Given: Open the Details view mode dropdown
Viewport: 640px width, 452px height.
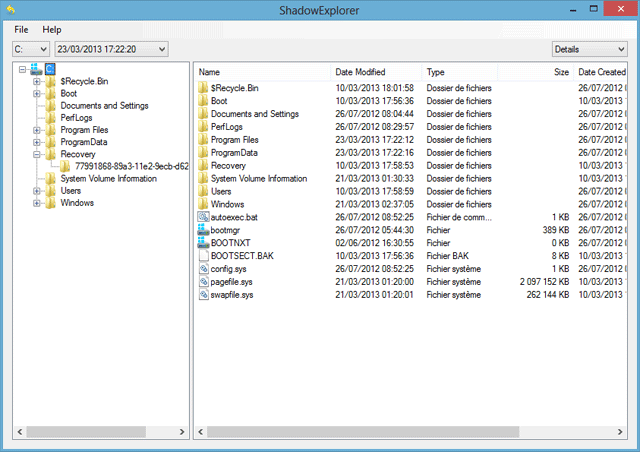Looking at the screenshot, I should coord(589,49).
